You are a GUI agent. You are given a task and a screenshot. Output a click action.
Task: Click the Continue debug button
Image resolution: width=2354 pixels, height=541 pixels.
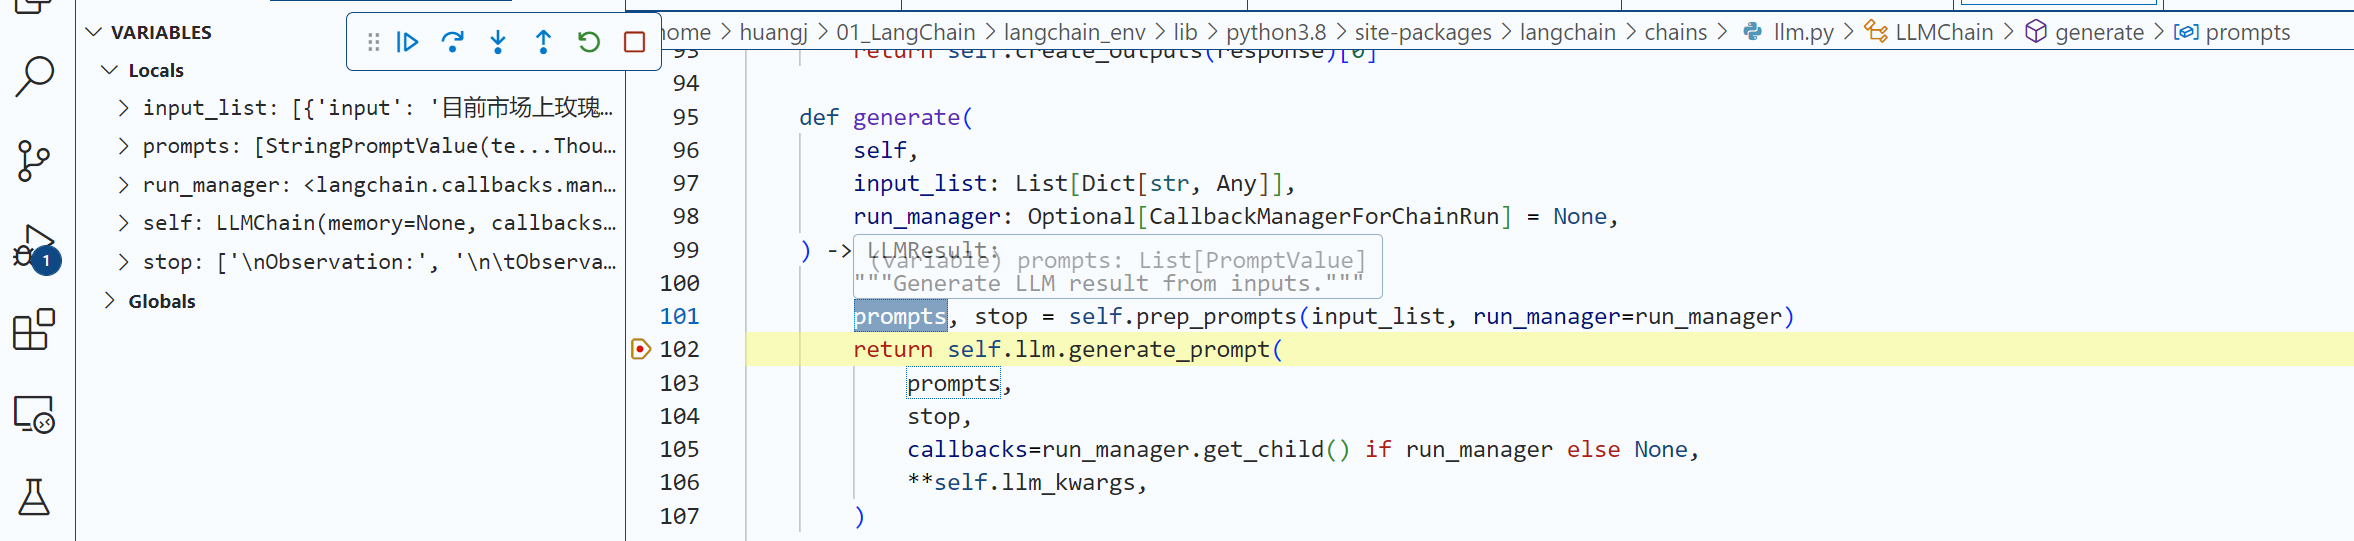[407, 42]
